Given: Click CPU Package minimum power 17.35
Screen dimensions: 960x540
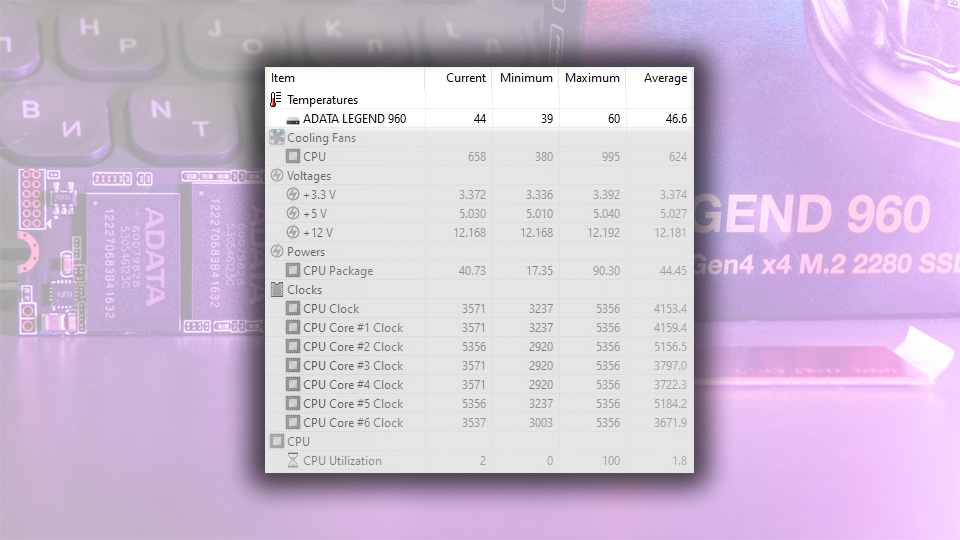Looking at the screenshot, I should [x=539, y=271].
